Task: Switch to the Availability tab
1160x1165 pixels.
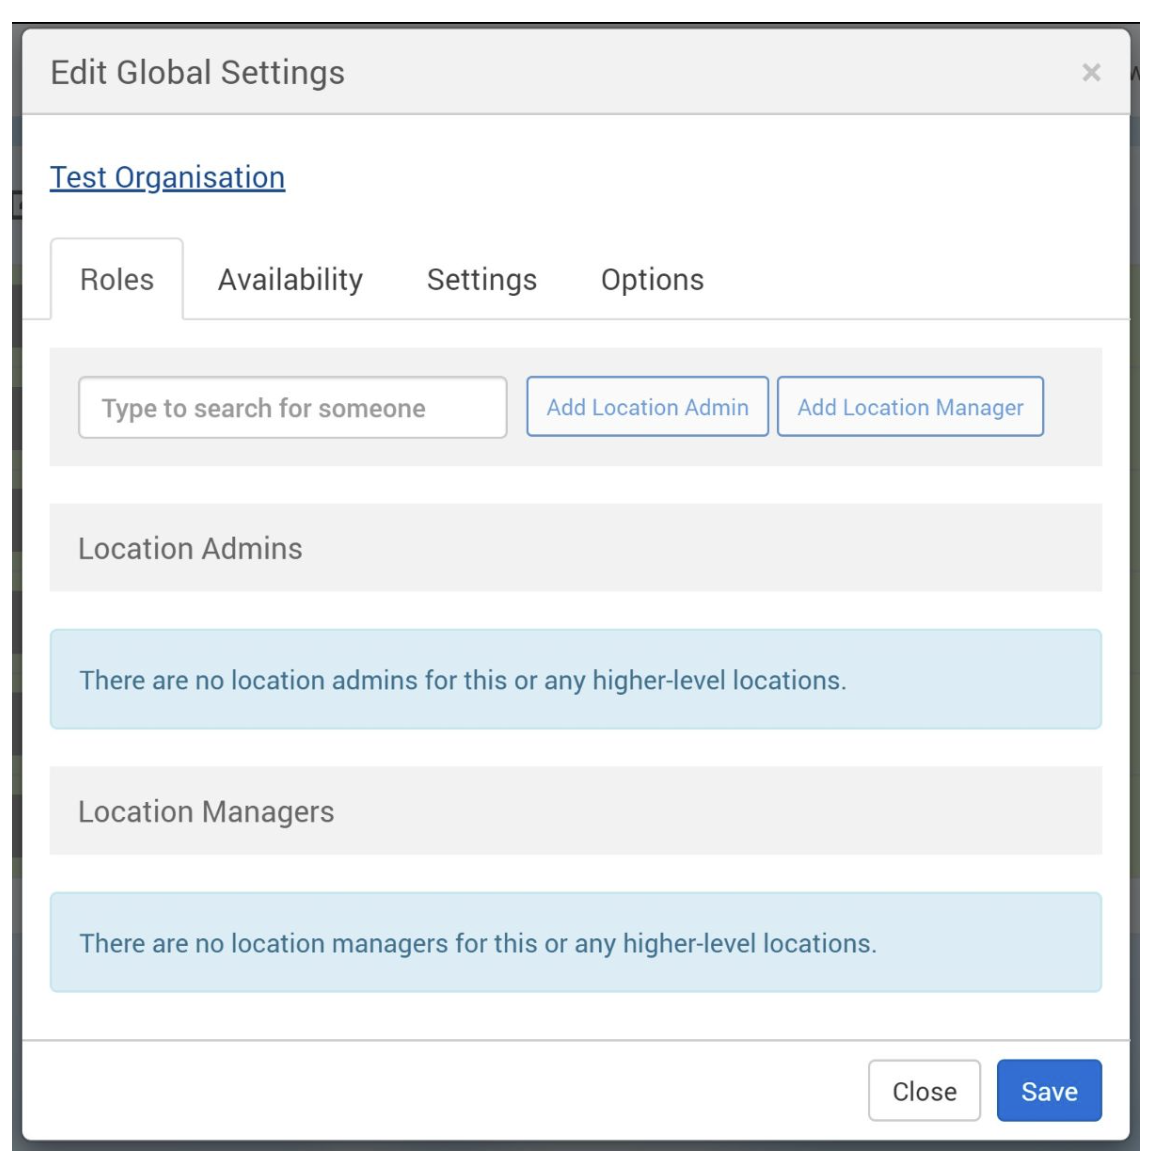Action: (290, 280)
